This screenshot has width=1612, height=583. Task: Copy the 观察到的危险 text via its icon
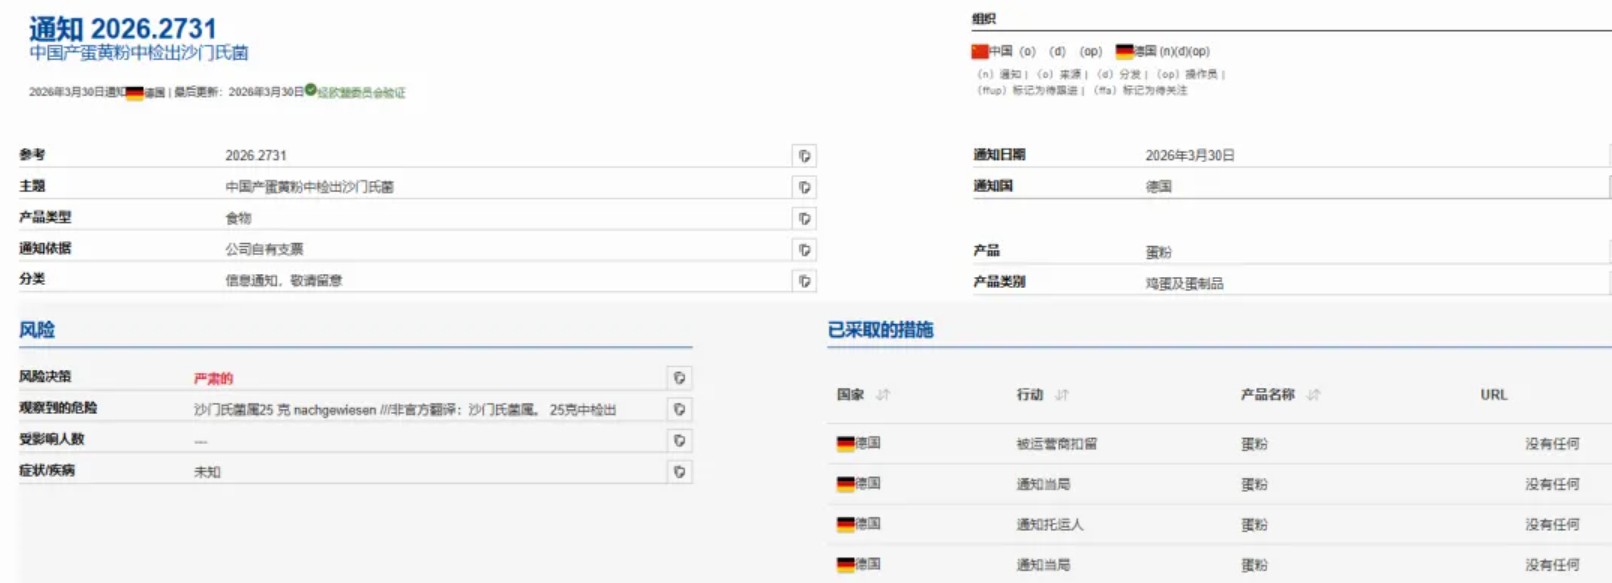tap(679, 409)
